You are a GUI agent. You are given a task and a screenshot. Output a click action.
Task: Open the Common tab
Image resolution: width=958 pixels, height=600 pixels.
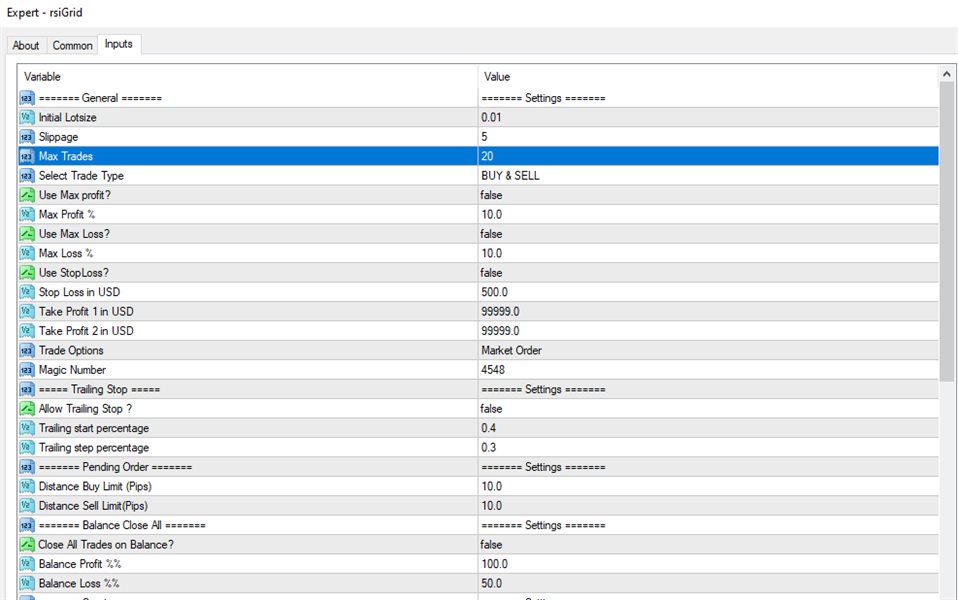(72, 45)
